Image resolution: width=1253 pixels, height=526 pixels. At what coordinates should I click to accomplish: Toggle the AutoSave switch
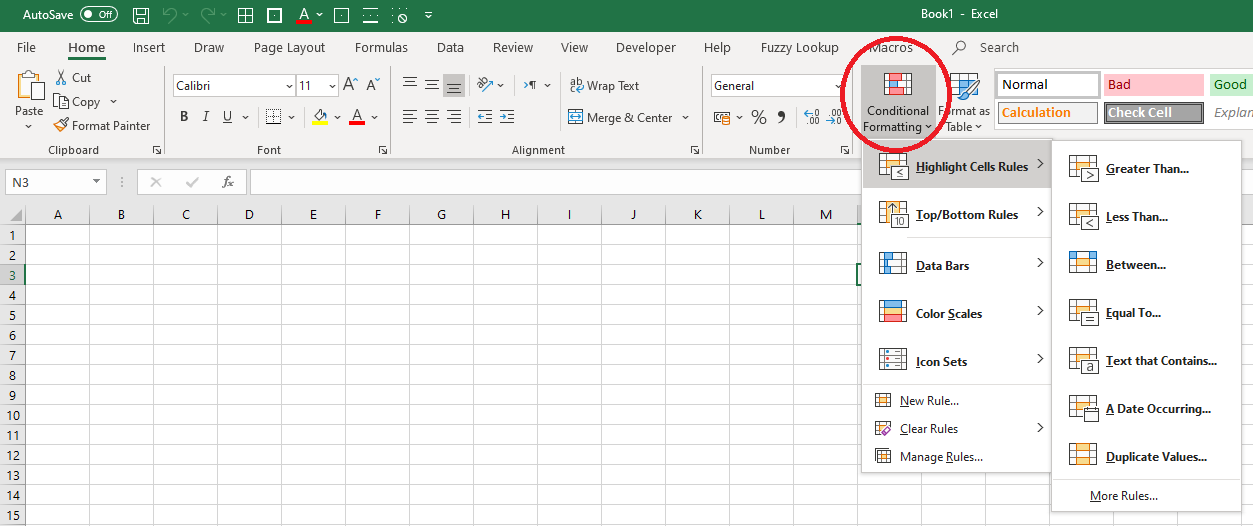coord(98,15)
